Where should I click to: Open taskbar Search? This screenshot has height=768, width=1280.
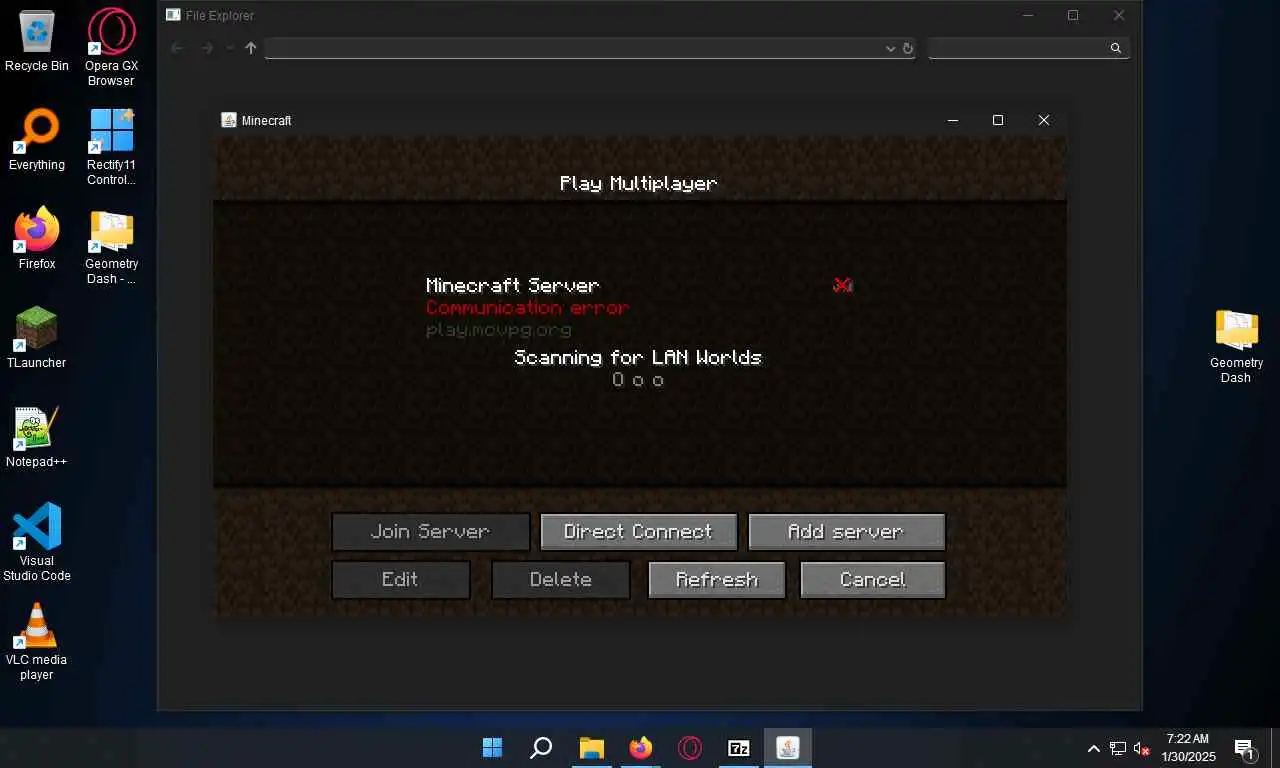pyautogui.click(x=541, y=748)
